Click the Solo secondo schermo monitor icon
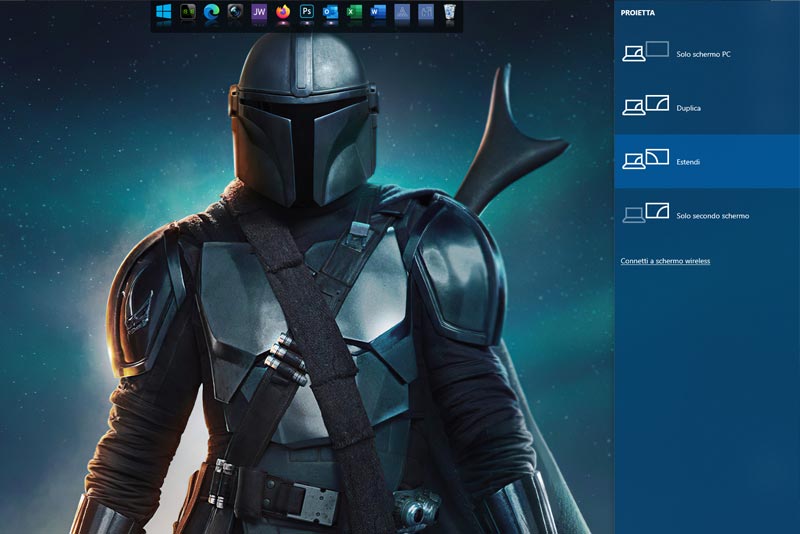This screenshot has height=534, width=800. coord(645,213)
